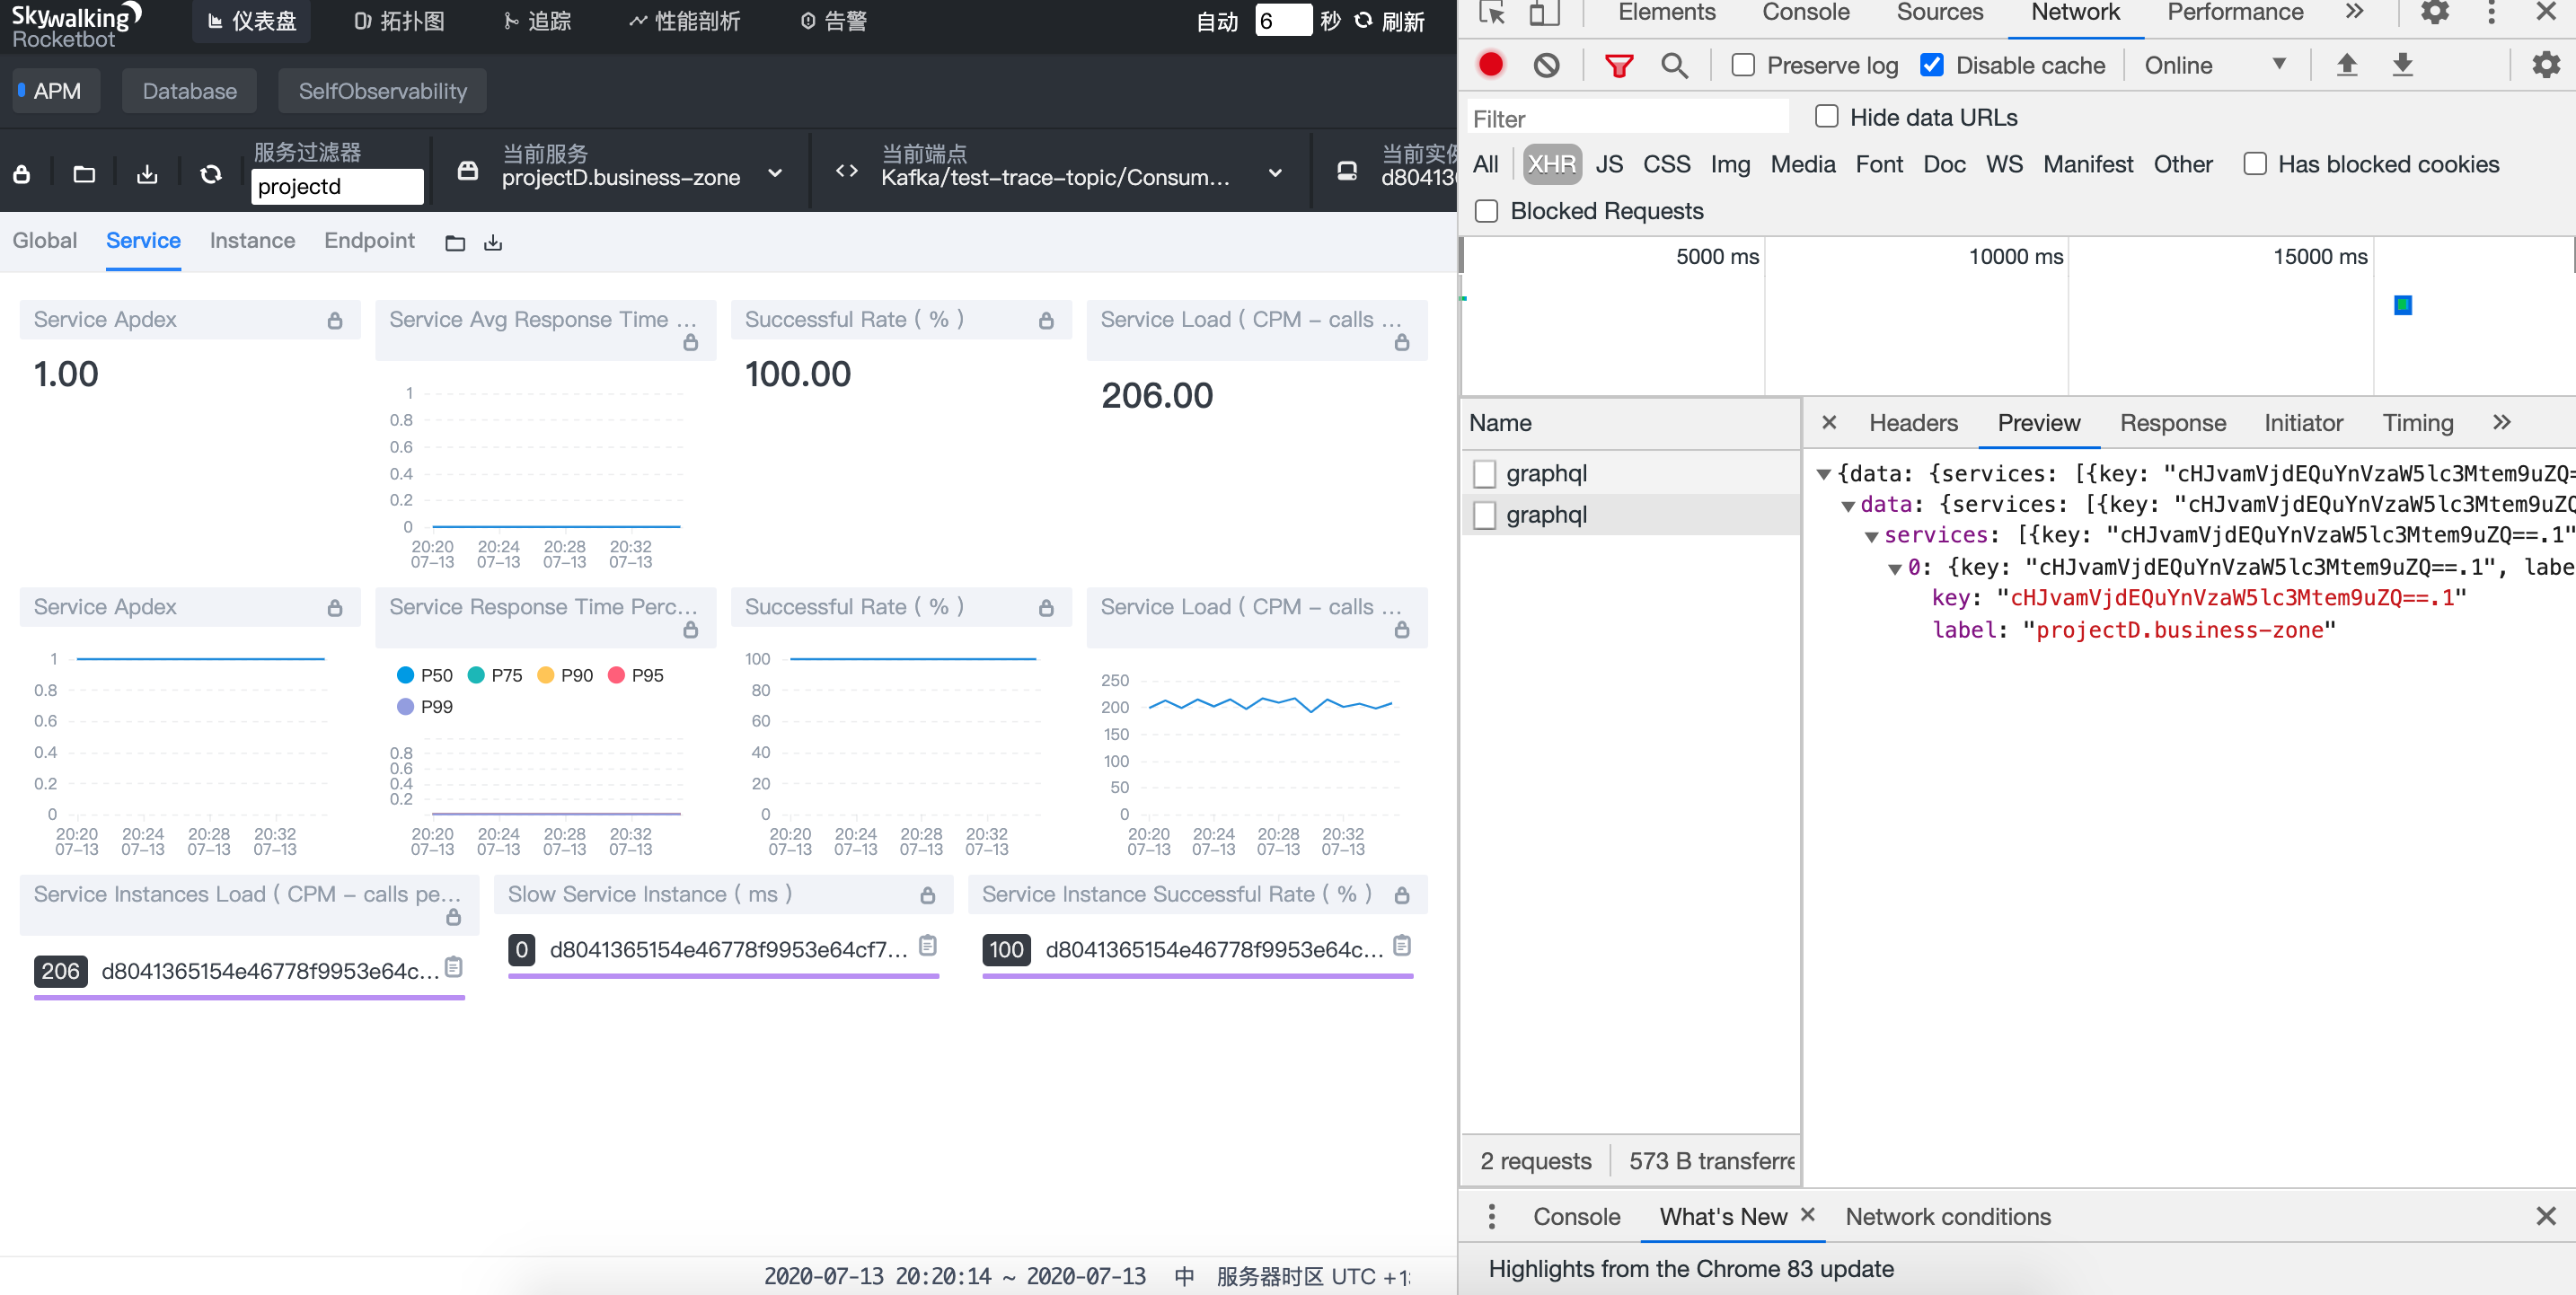This screenshot has height=1295, width=2576.
Task: Open the Online throttling dropdown
Action: point(2214,65)
